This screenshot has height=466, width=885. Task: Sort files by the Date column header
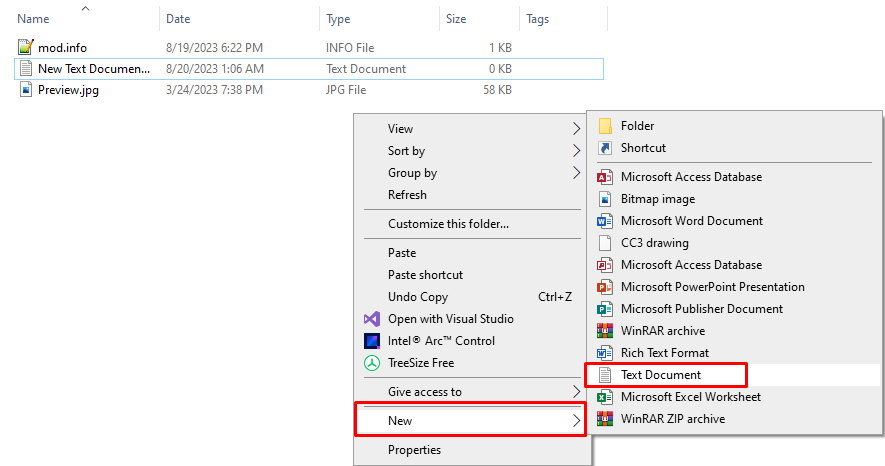[178, 19]
